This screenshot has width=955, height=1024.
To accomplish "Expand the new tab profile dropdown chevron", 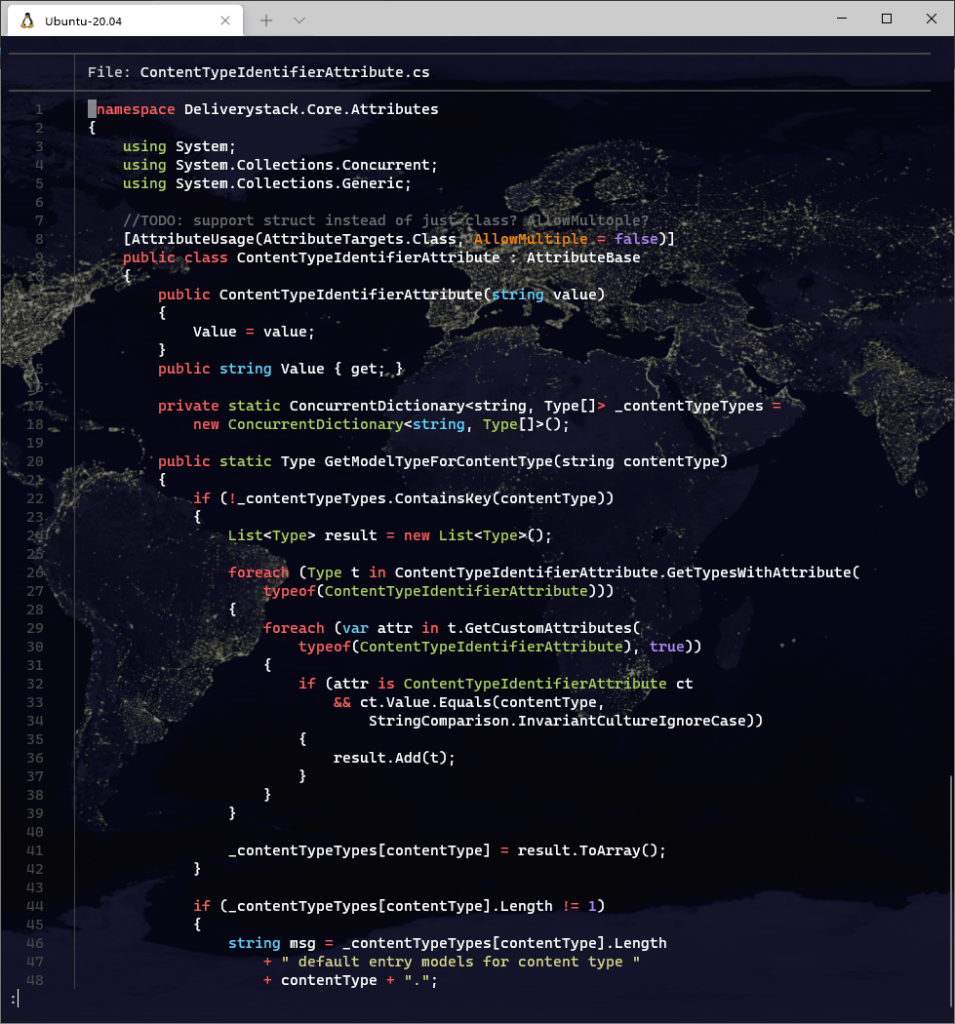I will pyautogui.click(x=299, y=20).
